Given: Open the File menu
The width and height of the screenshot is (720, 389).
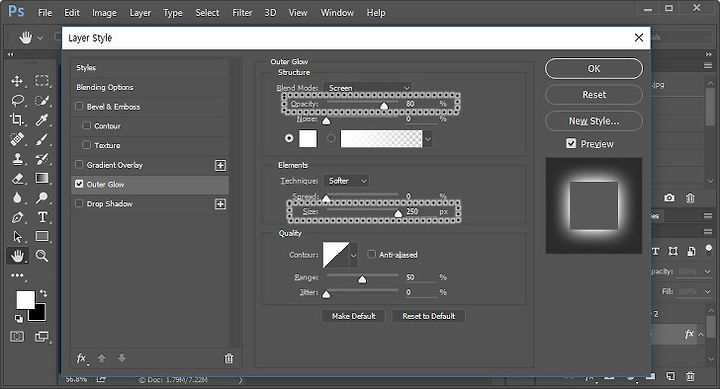Looking at the screenshot, I should click(45, 13).
